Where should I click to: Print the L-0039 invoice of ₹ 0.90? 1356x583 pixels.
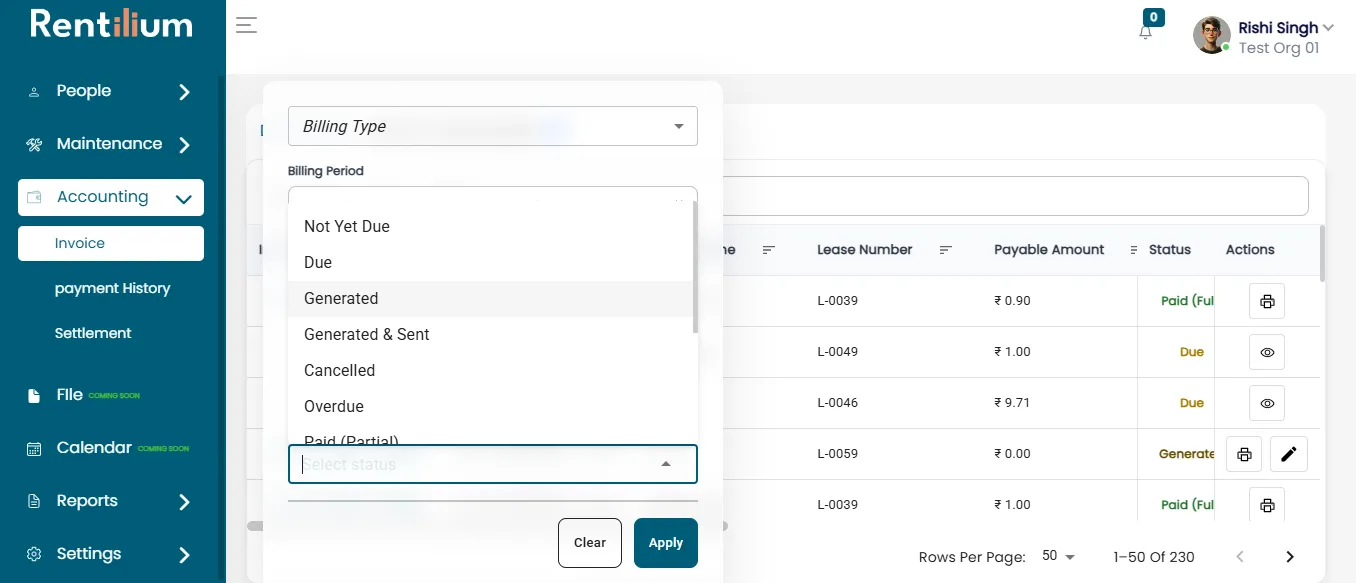(1267, 301)
